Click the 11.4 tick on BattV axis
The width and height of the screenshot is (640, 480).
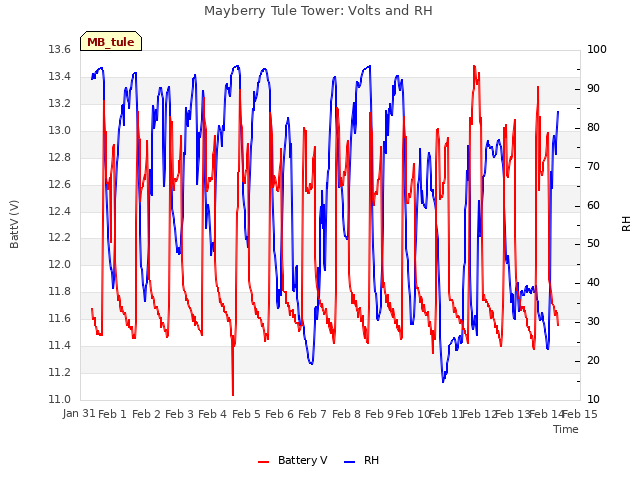(x=60, y=346)
